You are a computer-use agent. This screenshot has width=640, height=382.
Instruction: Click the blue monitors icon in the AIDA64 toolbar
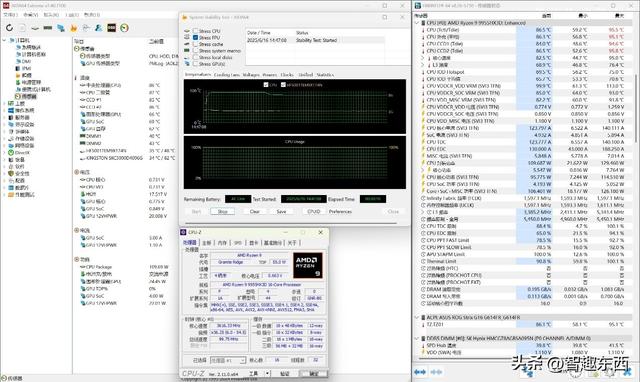coord(61,28)
